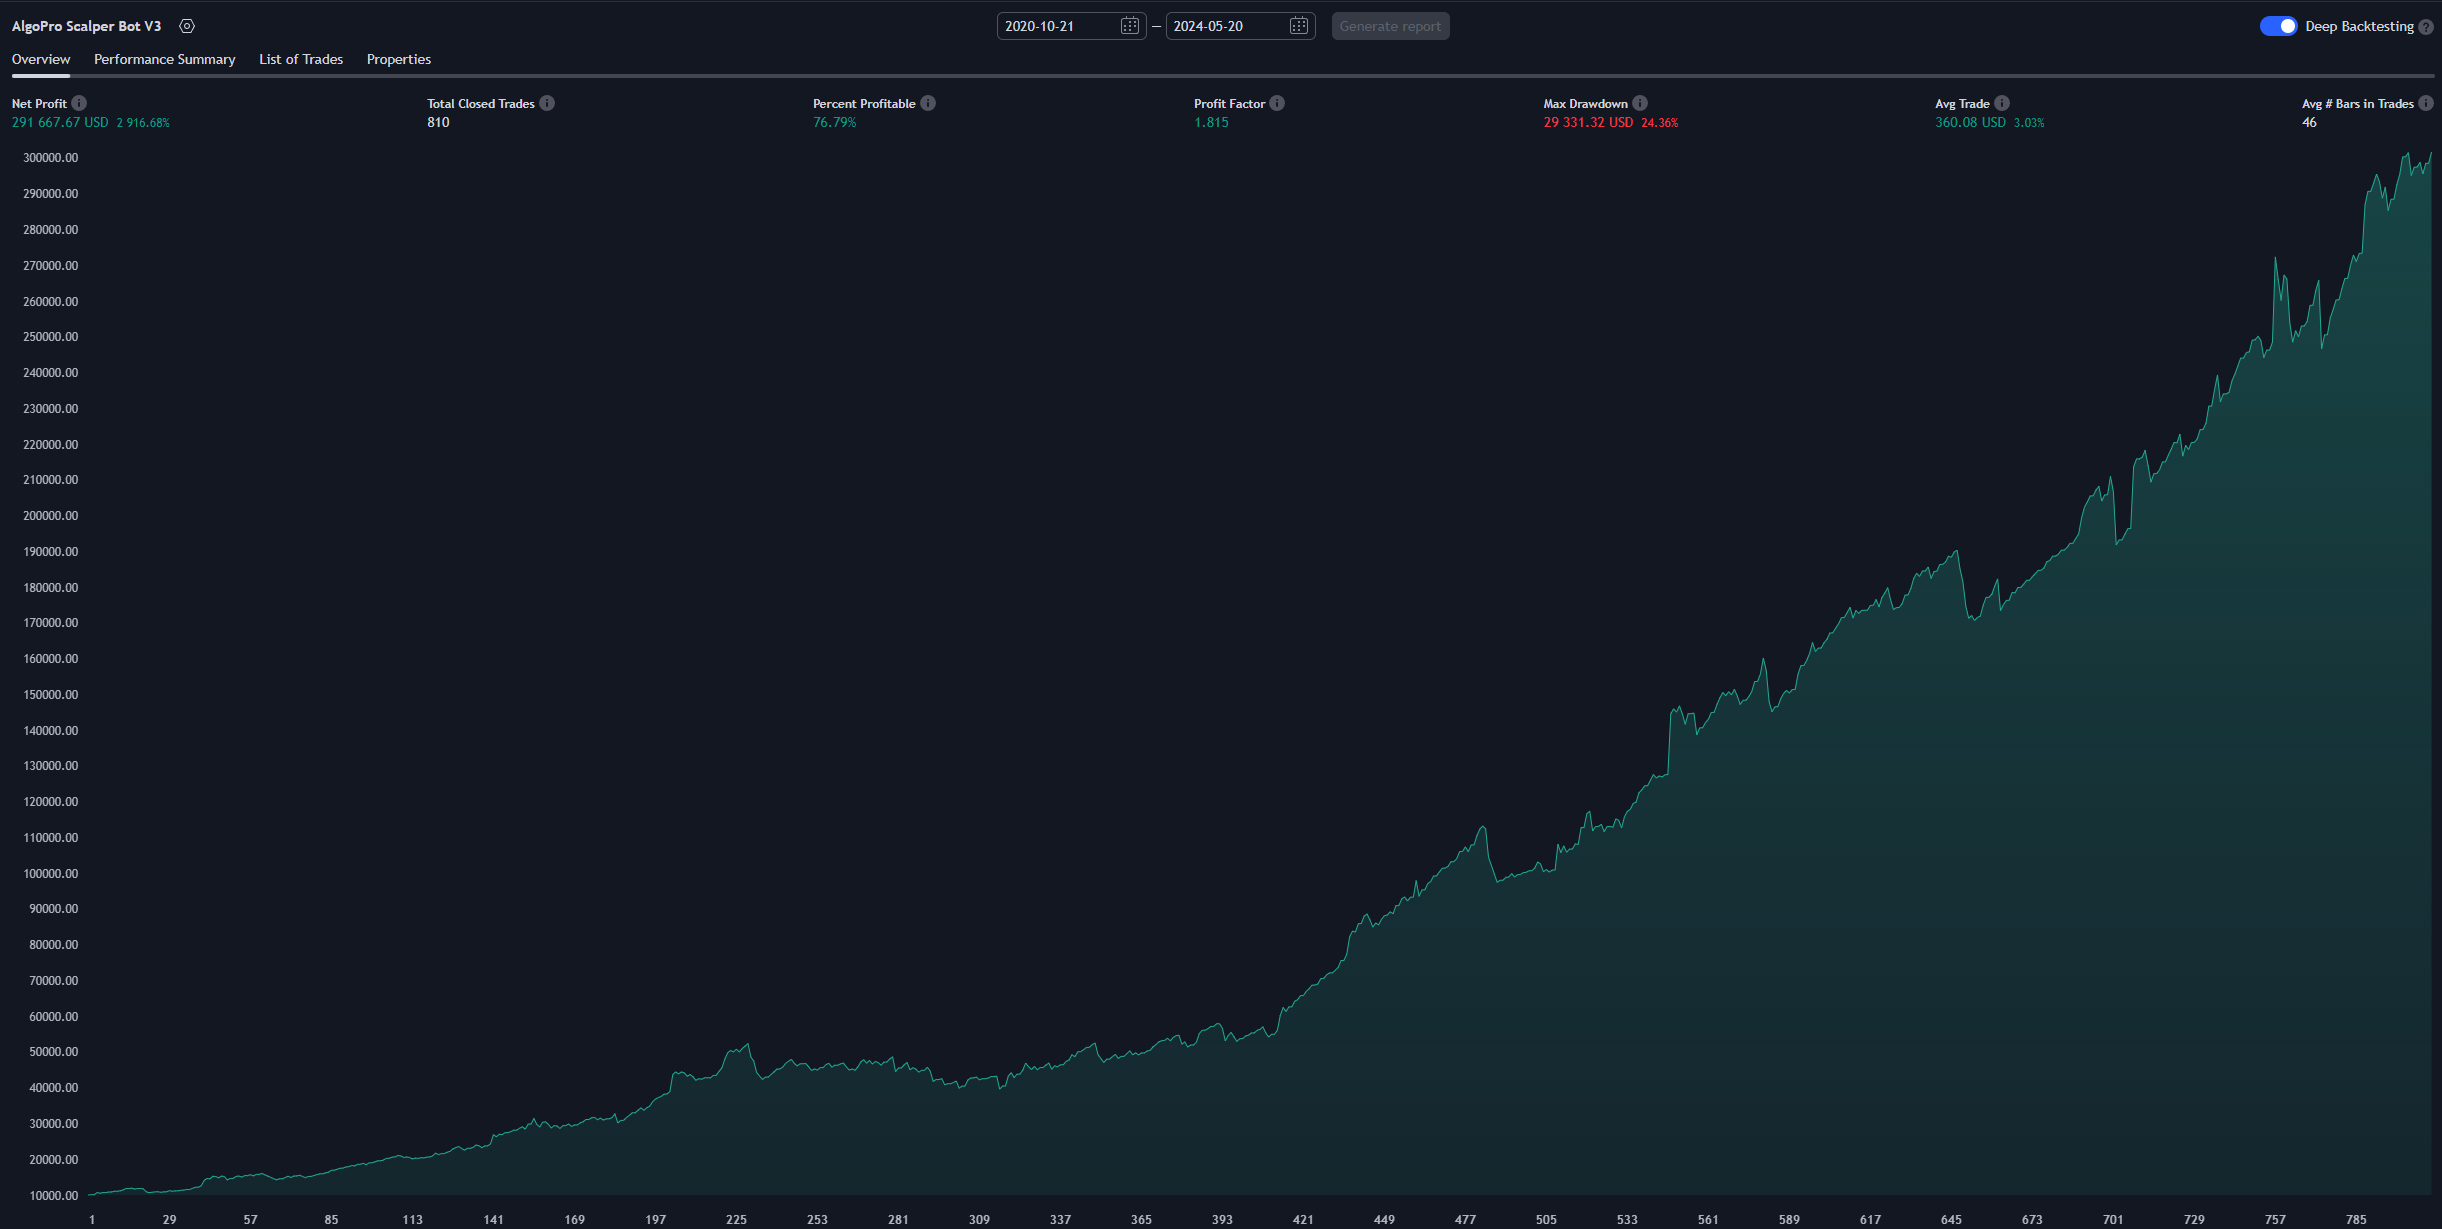Click net profit percent 2 916.68%

(x=143, y=123)
